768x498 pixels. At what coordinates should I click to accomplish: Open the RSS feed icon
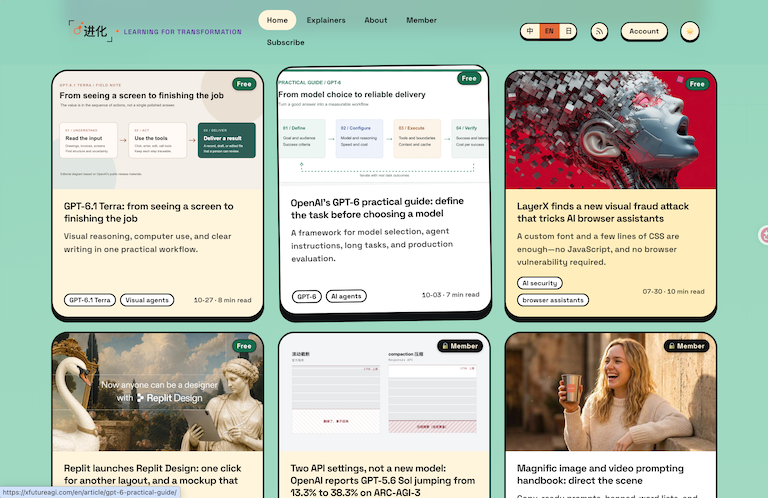(599, 31)
